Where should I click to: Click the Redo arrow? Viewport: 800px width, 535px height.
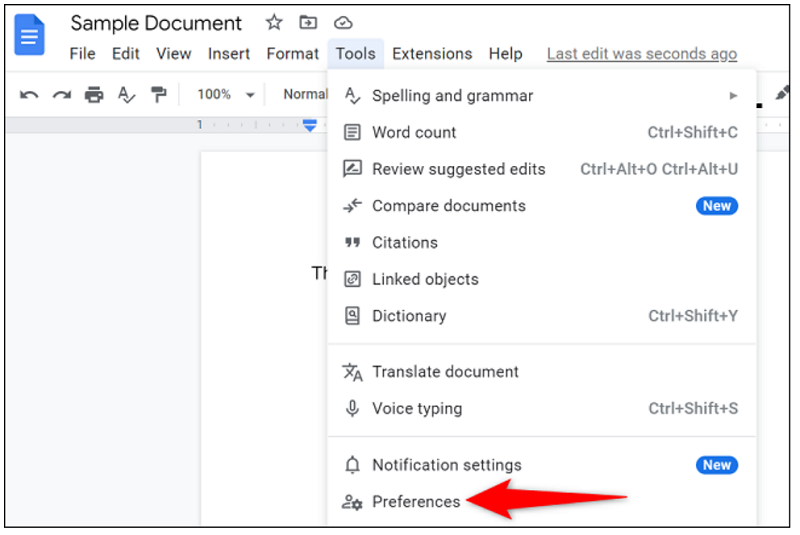[x=62, y=95]
